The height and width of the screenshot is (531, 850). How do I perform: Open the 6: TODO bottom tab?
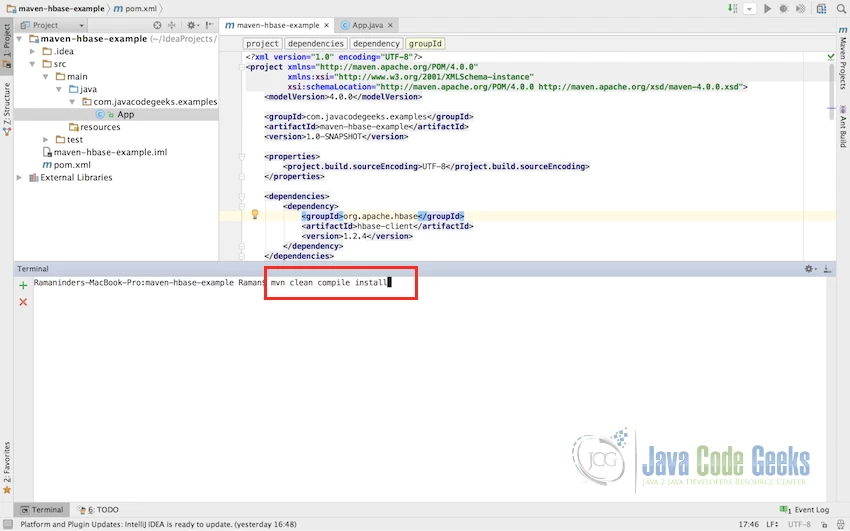point(98,510)
